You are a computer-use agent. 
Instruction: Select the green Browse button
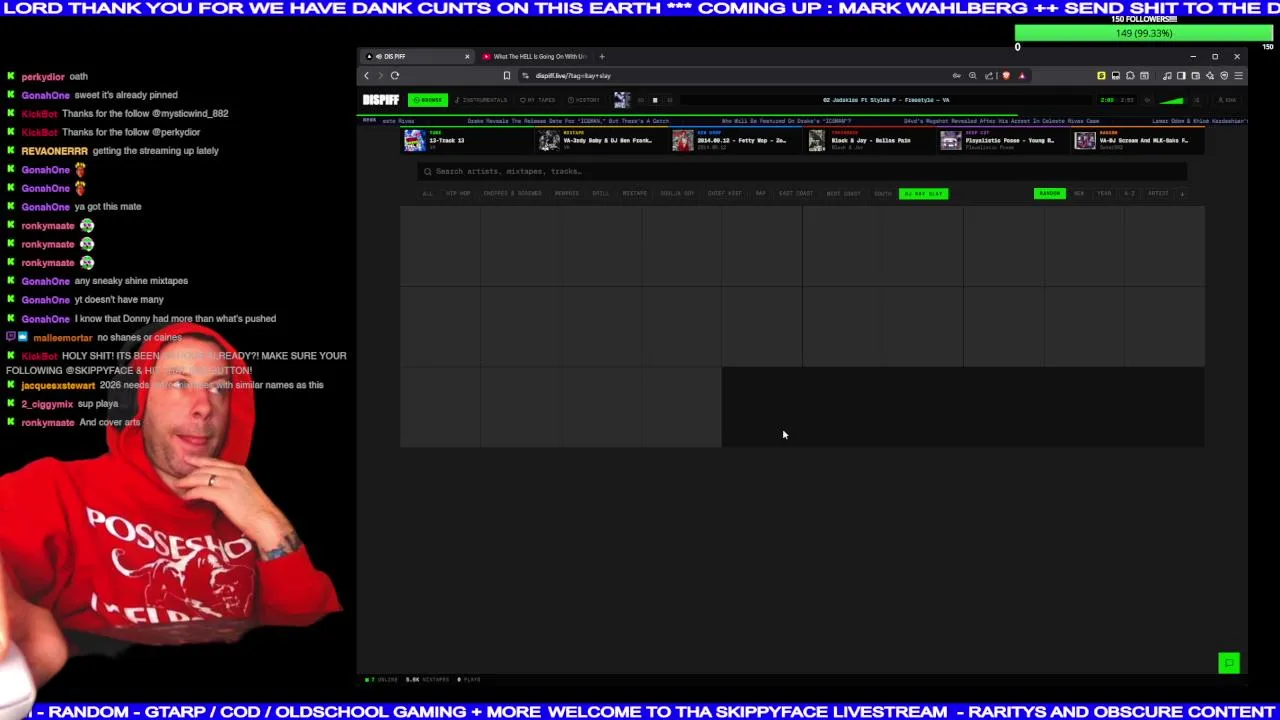click(x=428, y=100)
